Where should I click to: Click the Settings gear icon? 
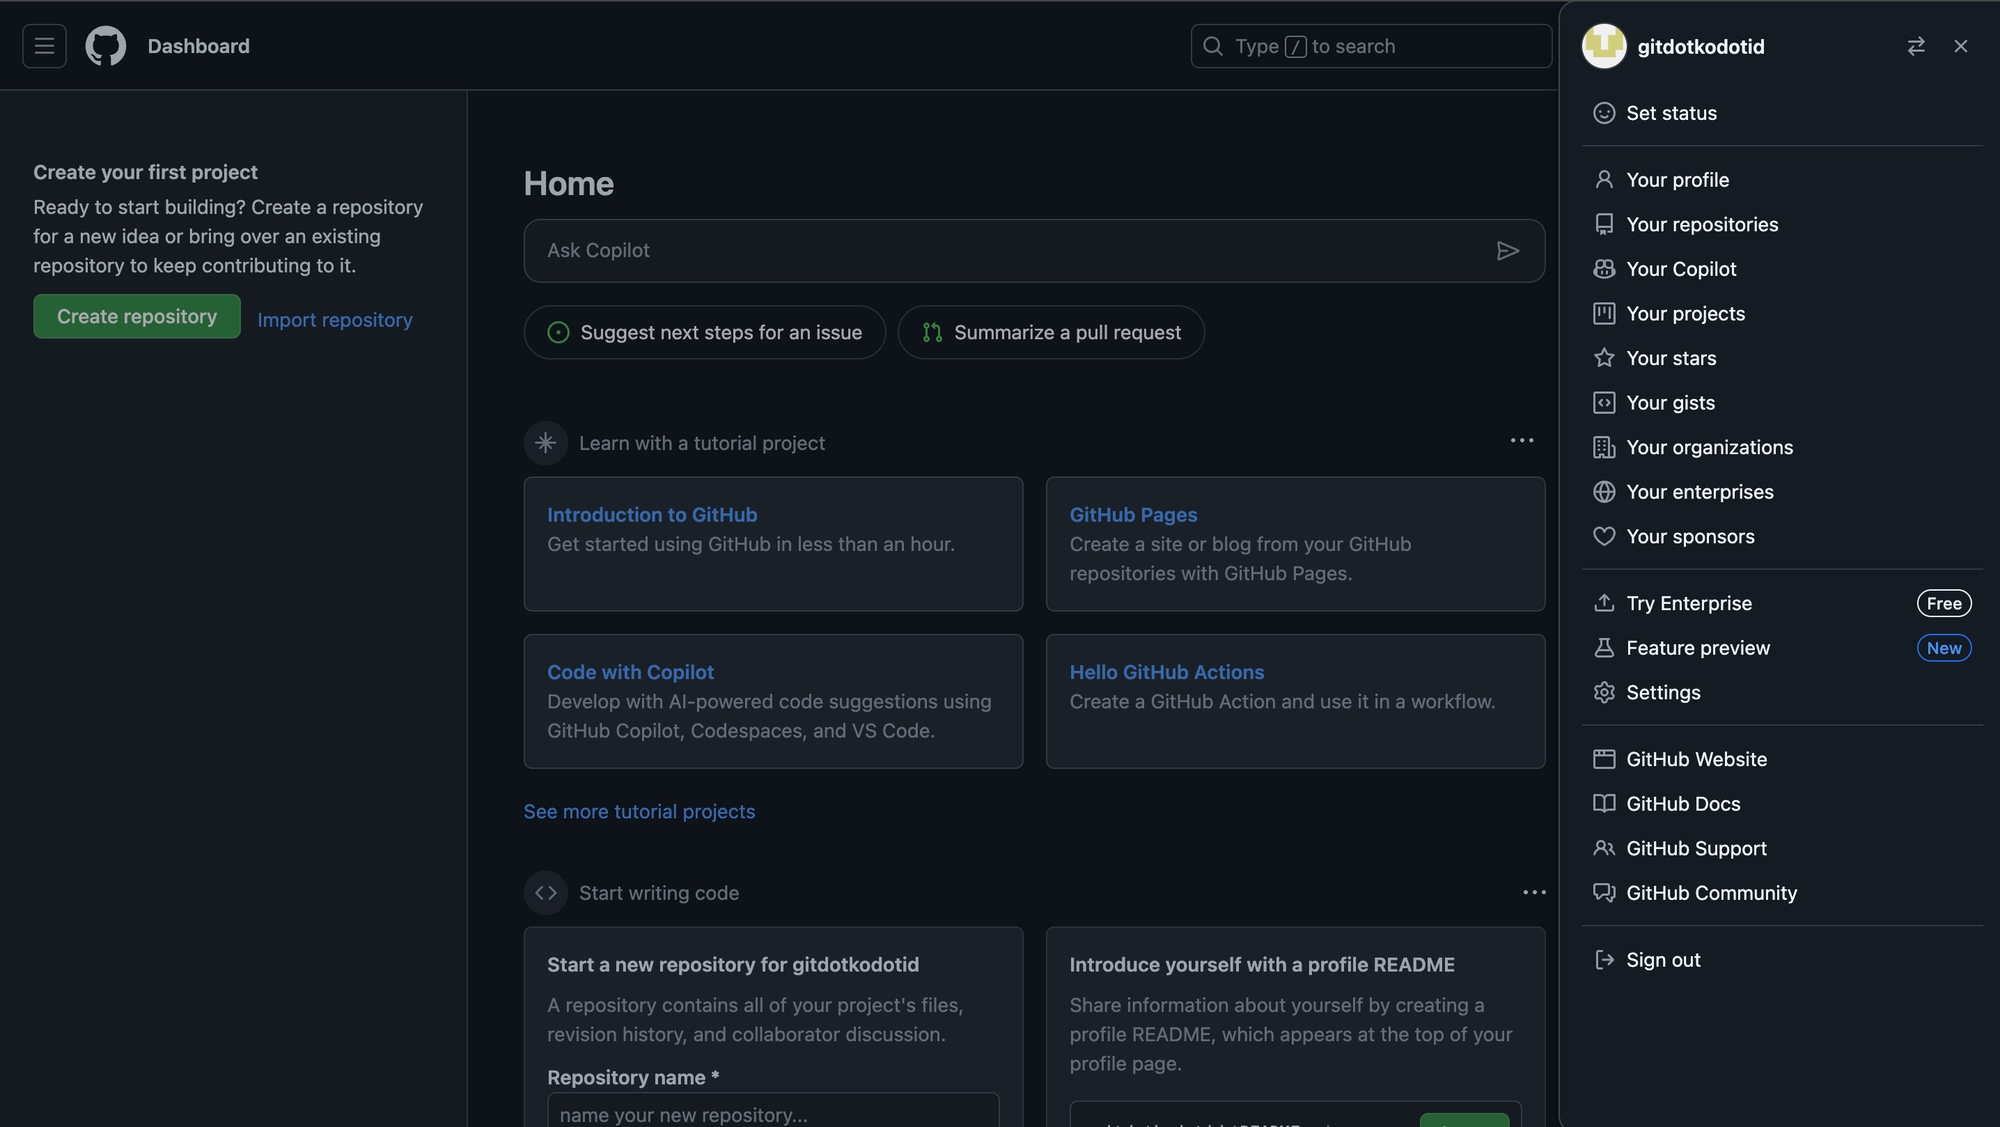click(x=1604, y=692)
